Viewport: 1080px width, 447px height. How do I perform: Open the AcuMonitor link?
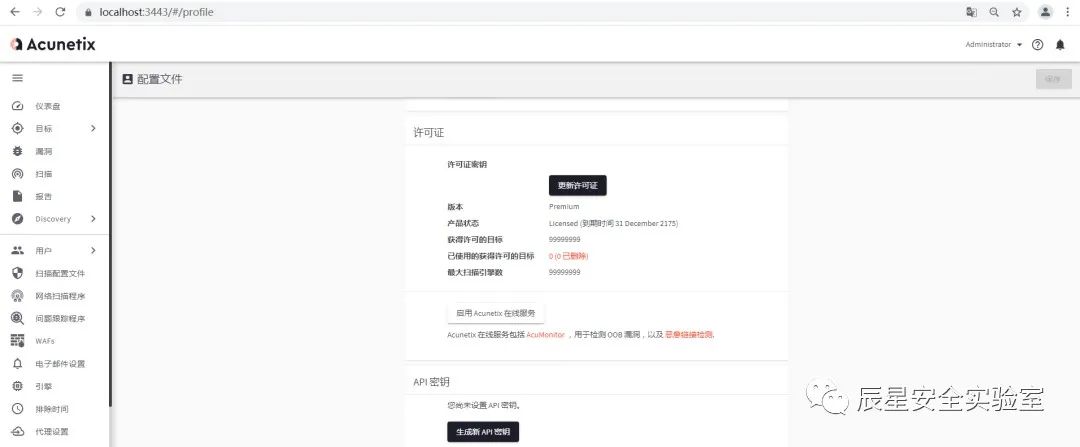(x=546, y=335)
